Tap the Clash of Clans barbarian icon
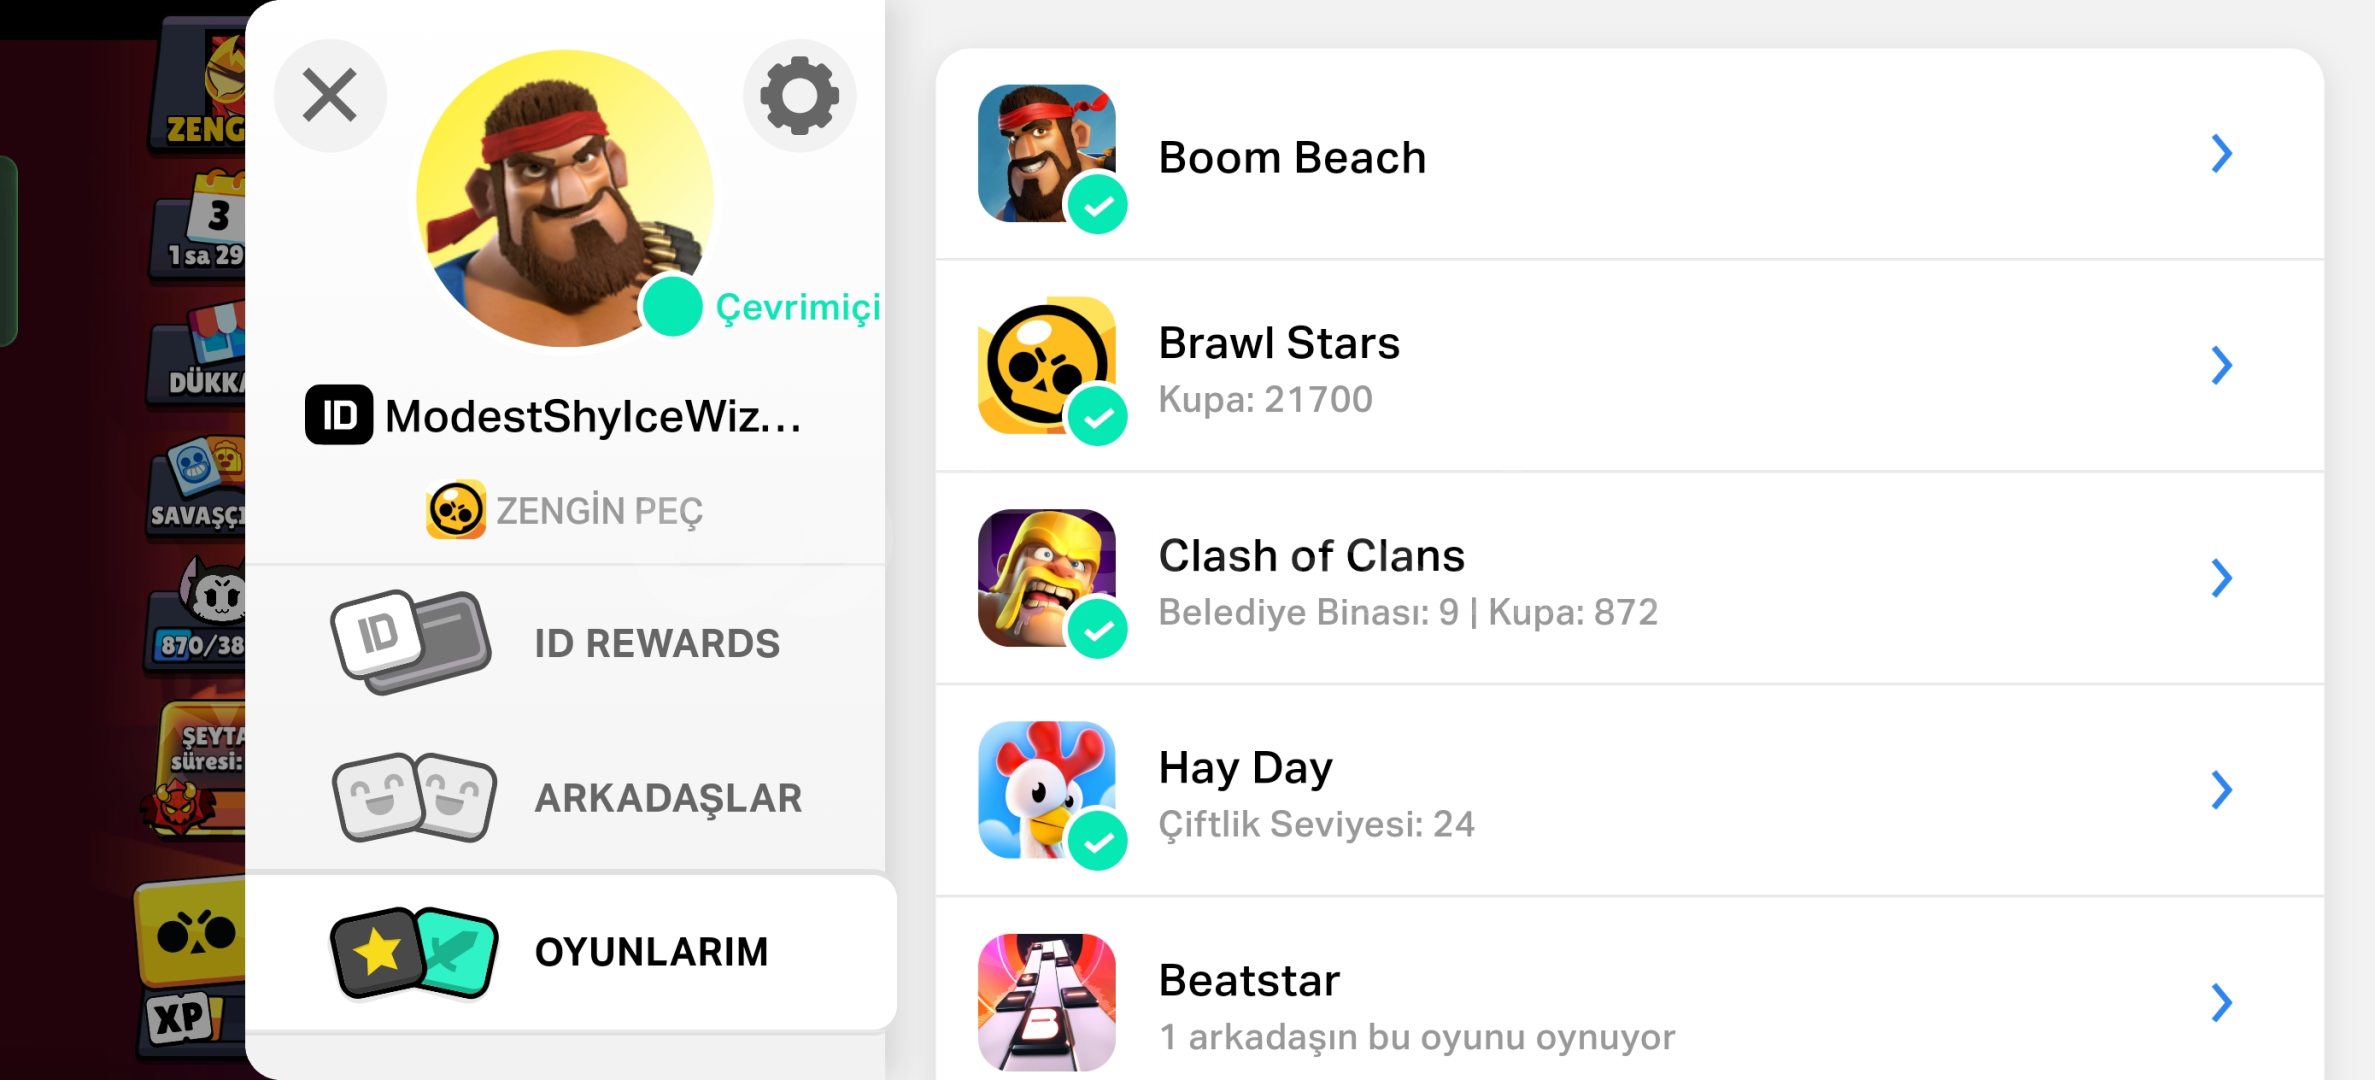The image size is (2375, 1080). (x=1047, y=578)
